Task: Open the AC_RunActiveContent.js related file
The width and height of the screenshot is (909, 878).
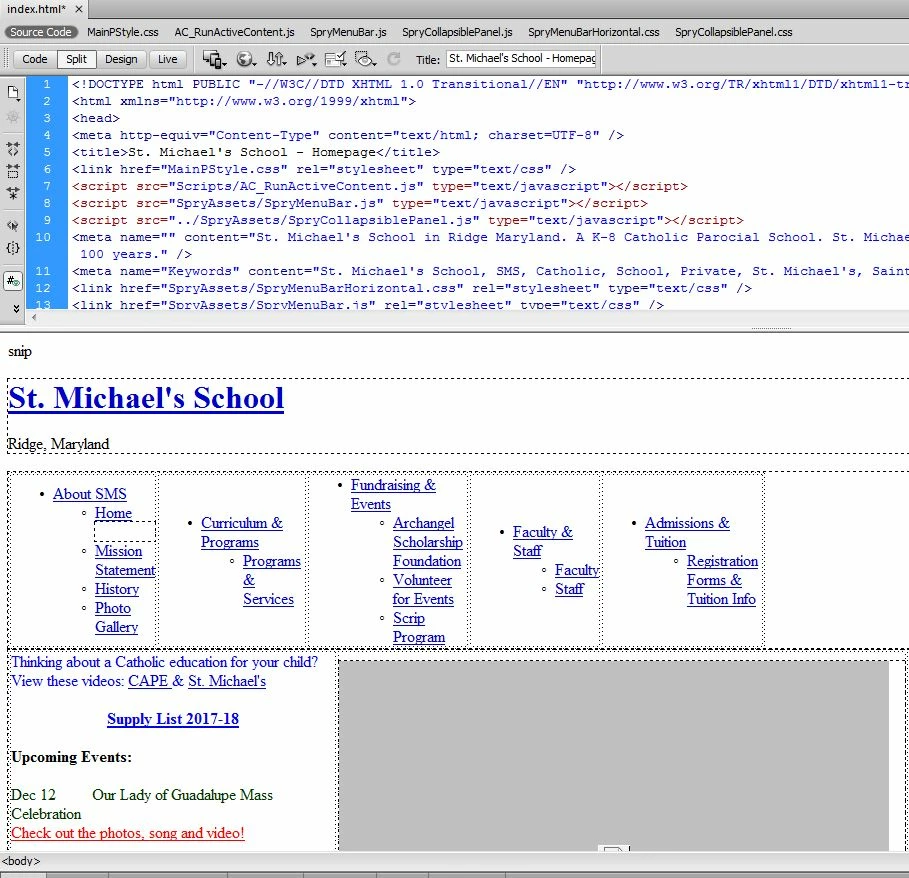Action: pos(234,32)
